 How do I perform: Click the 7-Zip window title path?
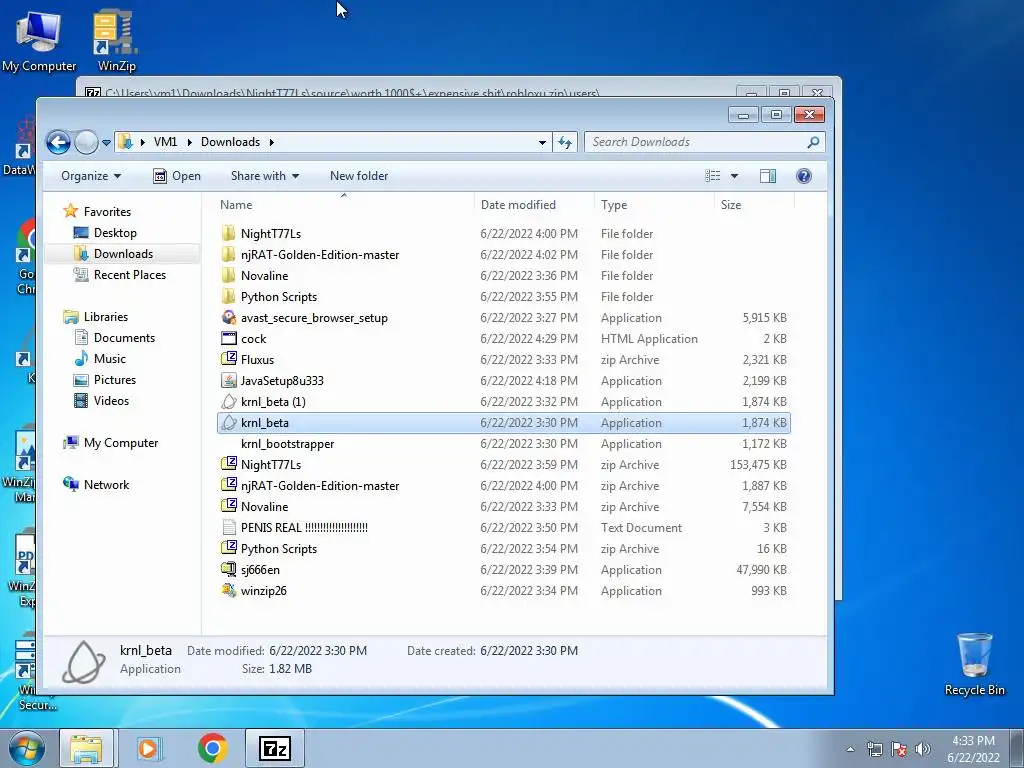[x=352, y=93]
